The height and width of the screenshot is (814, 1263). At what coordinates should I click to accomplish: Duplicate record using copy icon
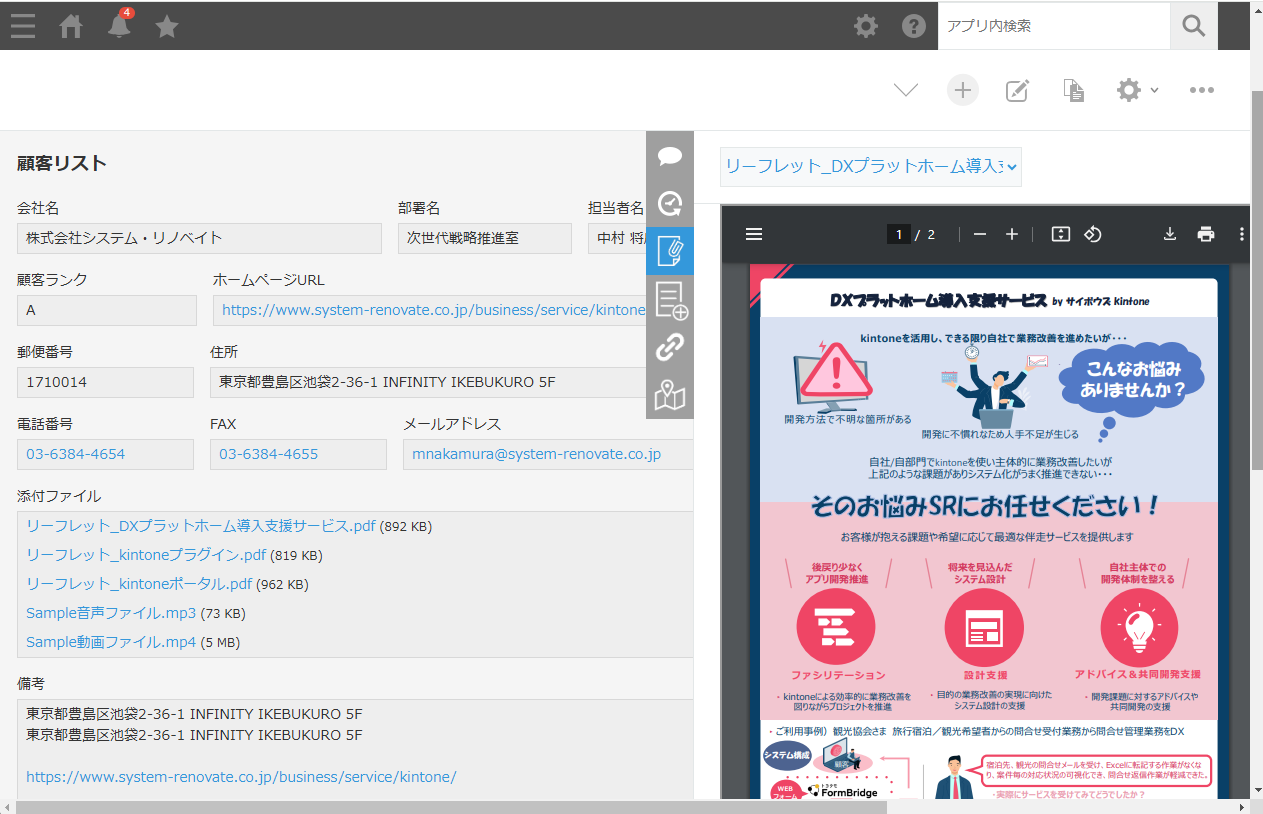[1073, 91]
